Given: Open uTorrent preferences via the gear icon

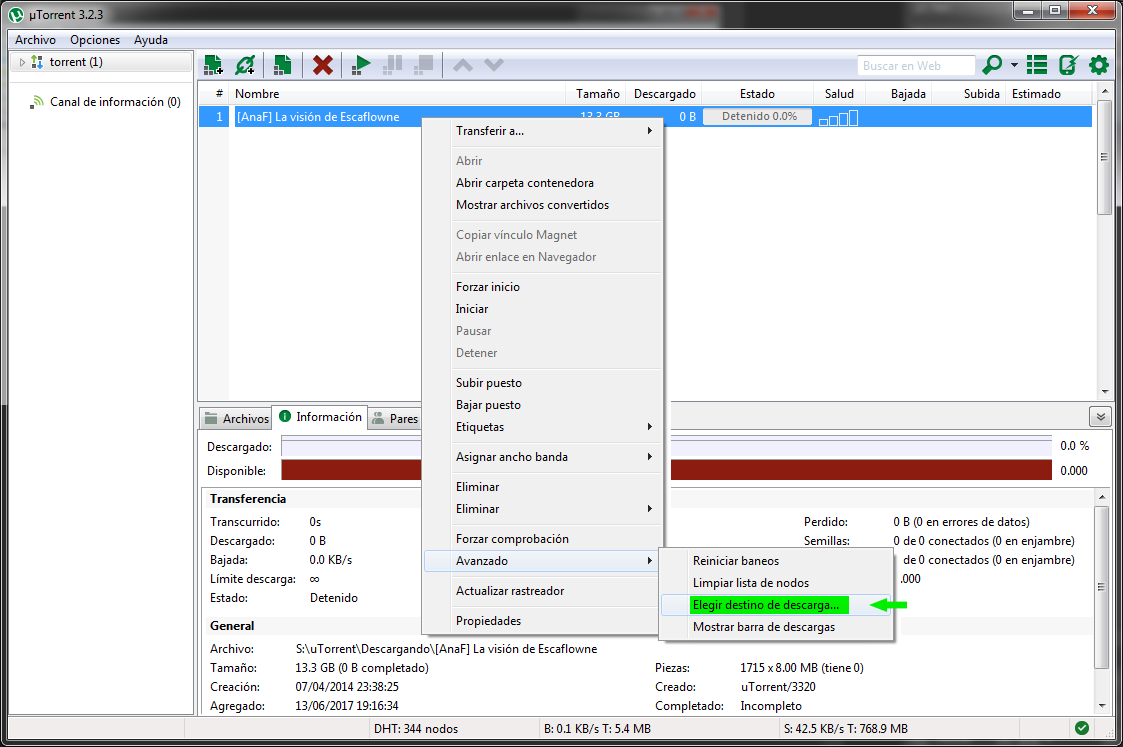Looking at the screenshot, I should (1098, 64).
